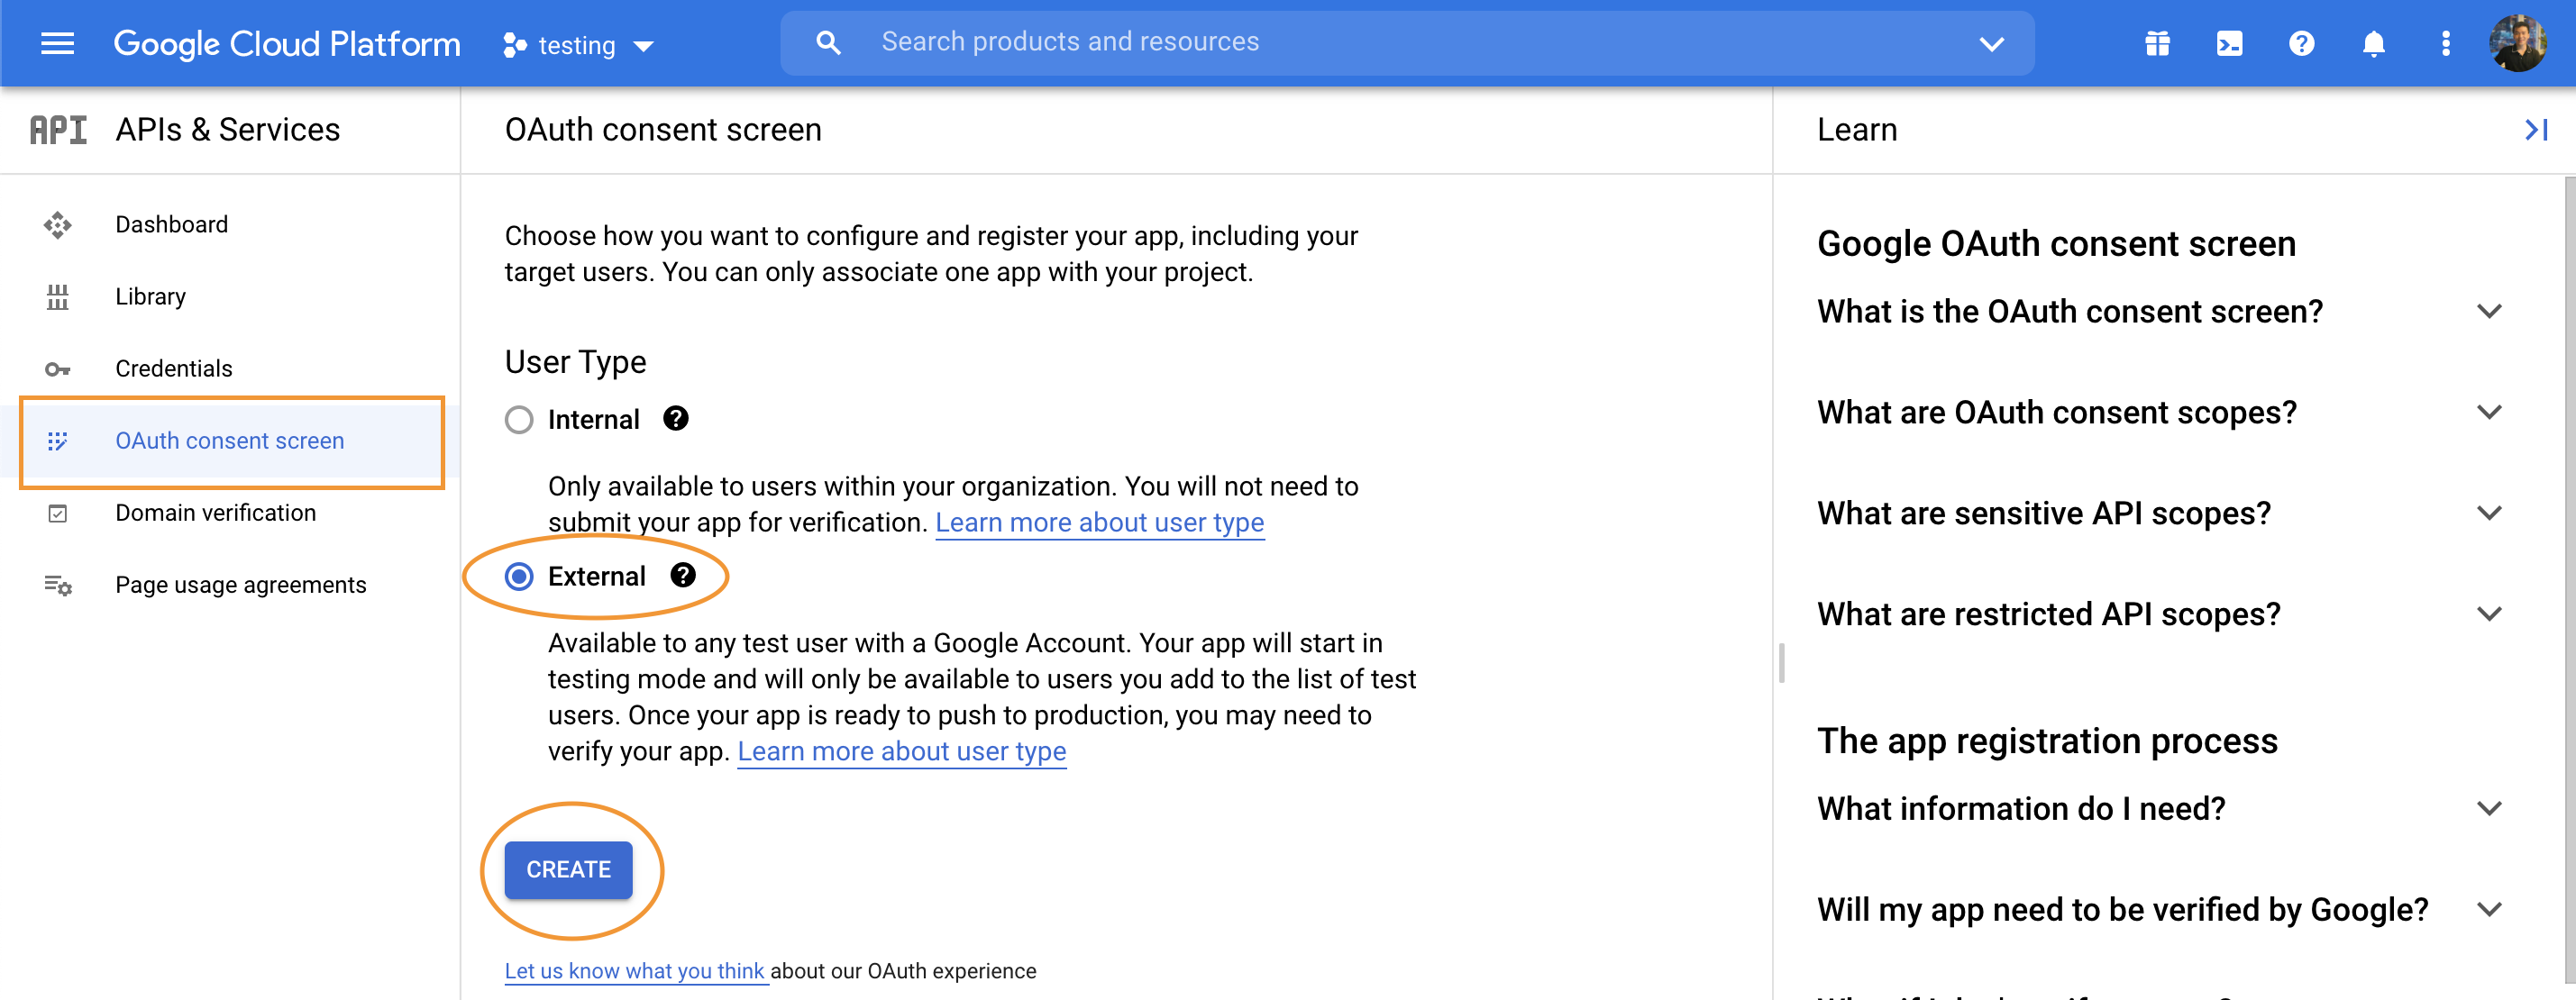The width and height of the screenshot is (2576, 1000).
Task: Select the Internal user type radio button
Action: [x=519, y=419]
